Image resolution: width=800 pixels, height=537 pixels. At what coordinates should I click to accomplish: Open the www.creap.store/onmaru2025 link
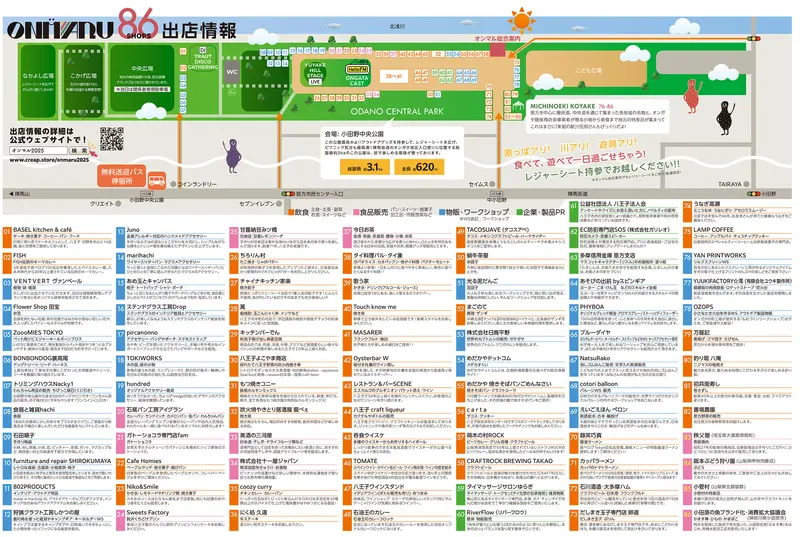[x=49, y=160]
